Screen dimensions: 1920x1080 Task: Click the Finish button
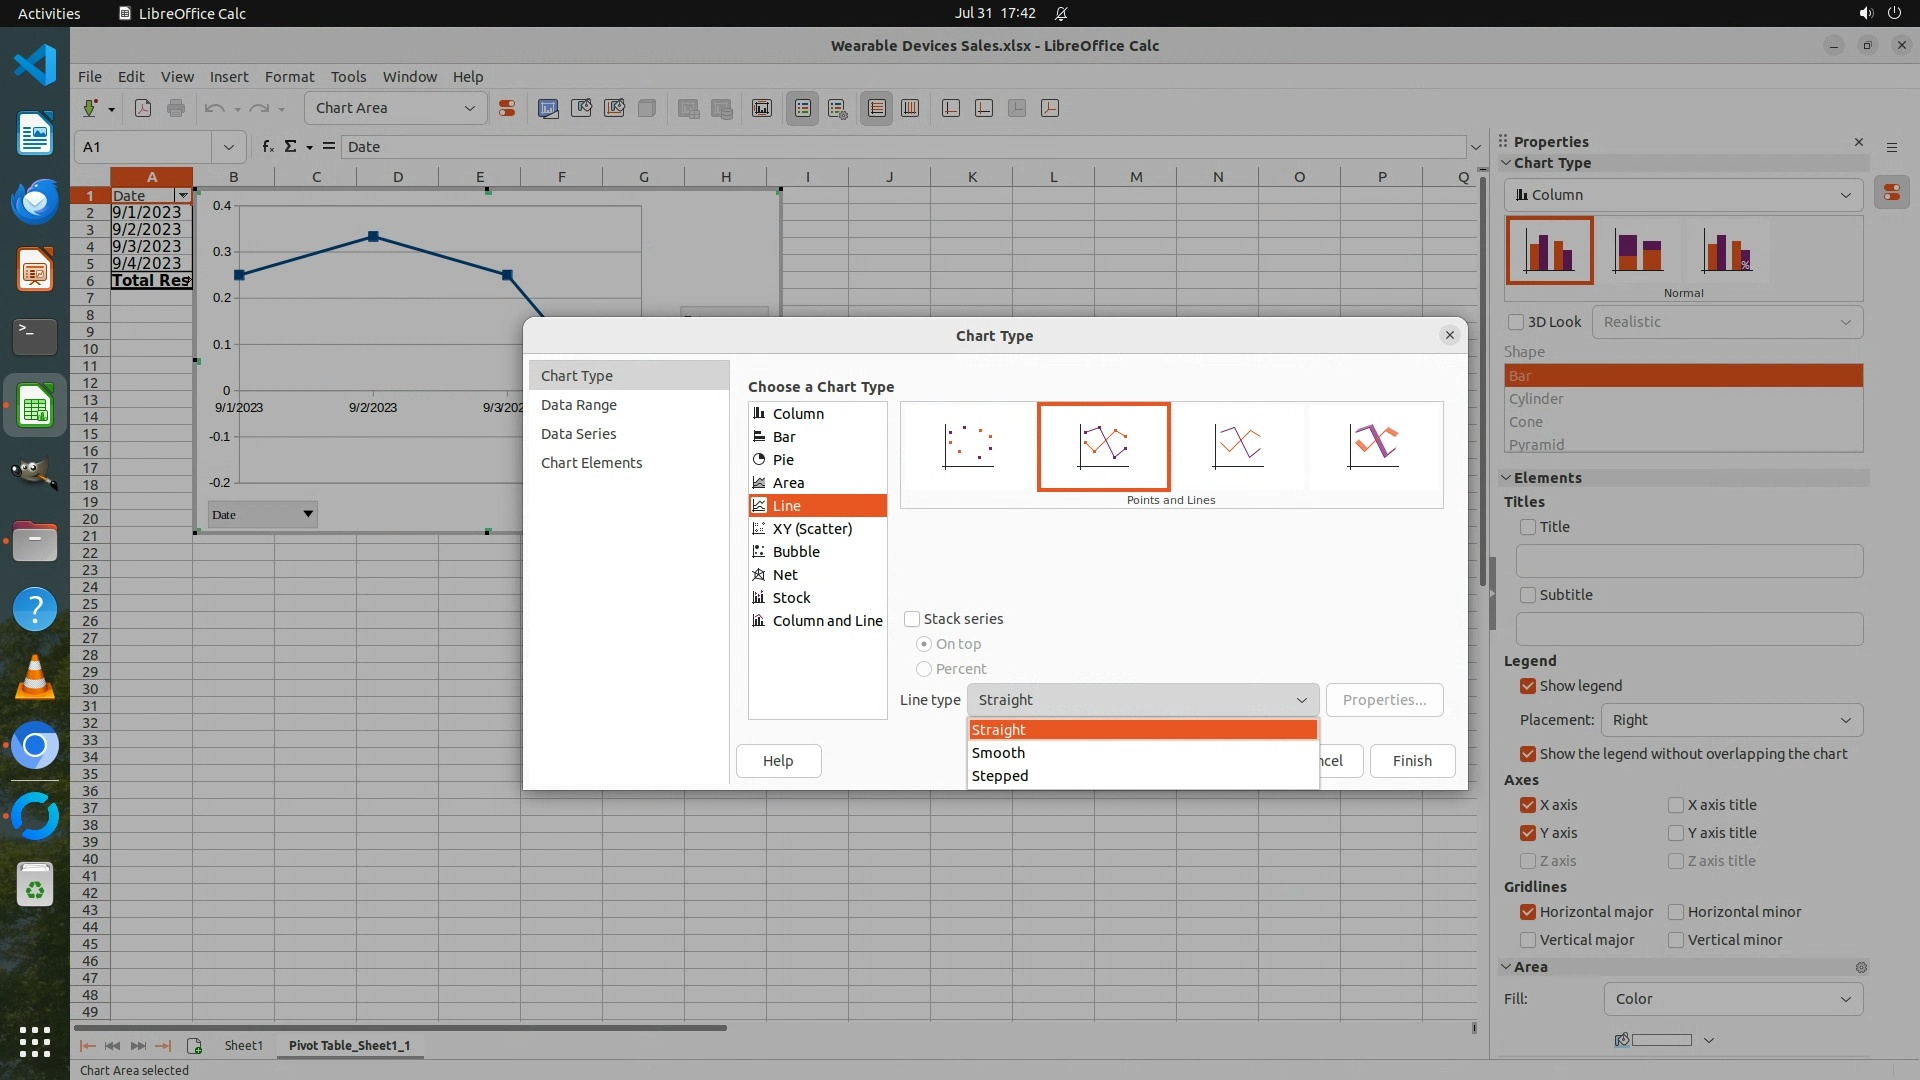[x=1411, y=761]
